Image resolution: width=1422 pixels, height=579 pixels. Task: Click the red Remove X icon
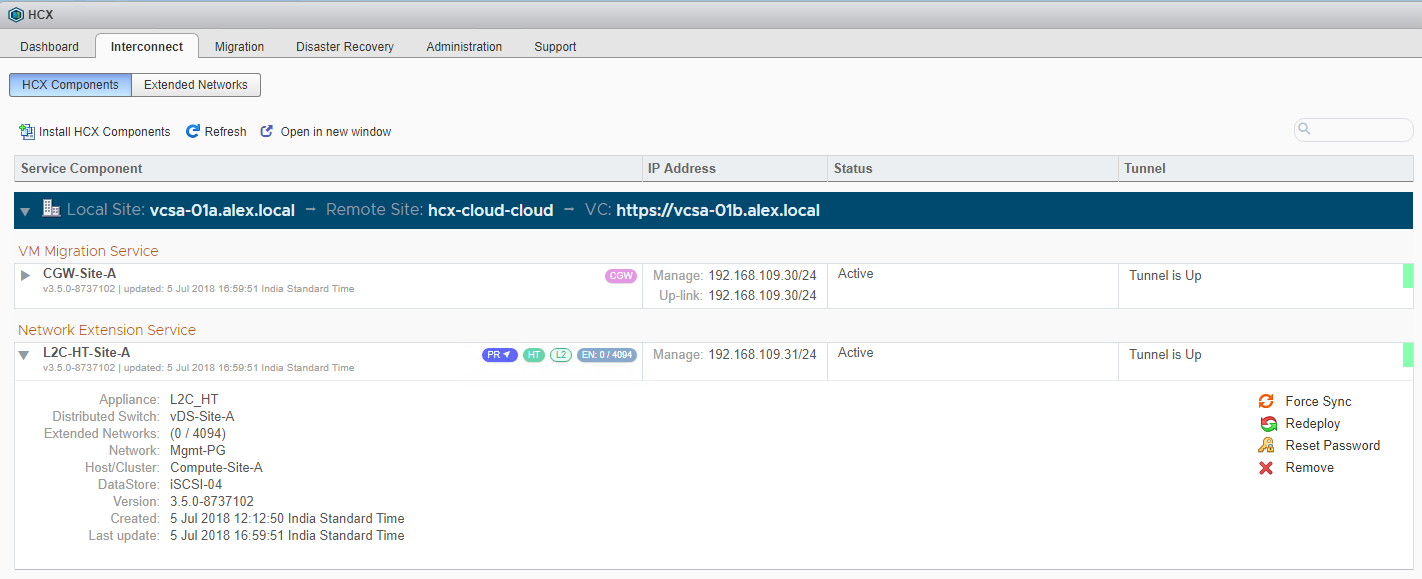[1266, 468]
